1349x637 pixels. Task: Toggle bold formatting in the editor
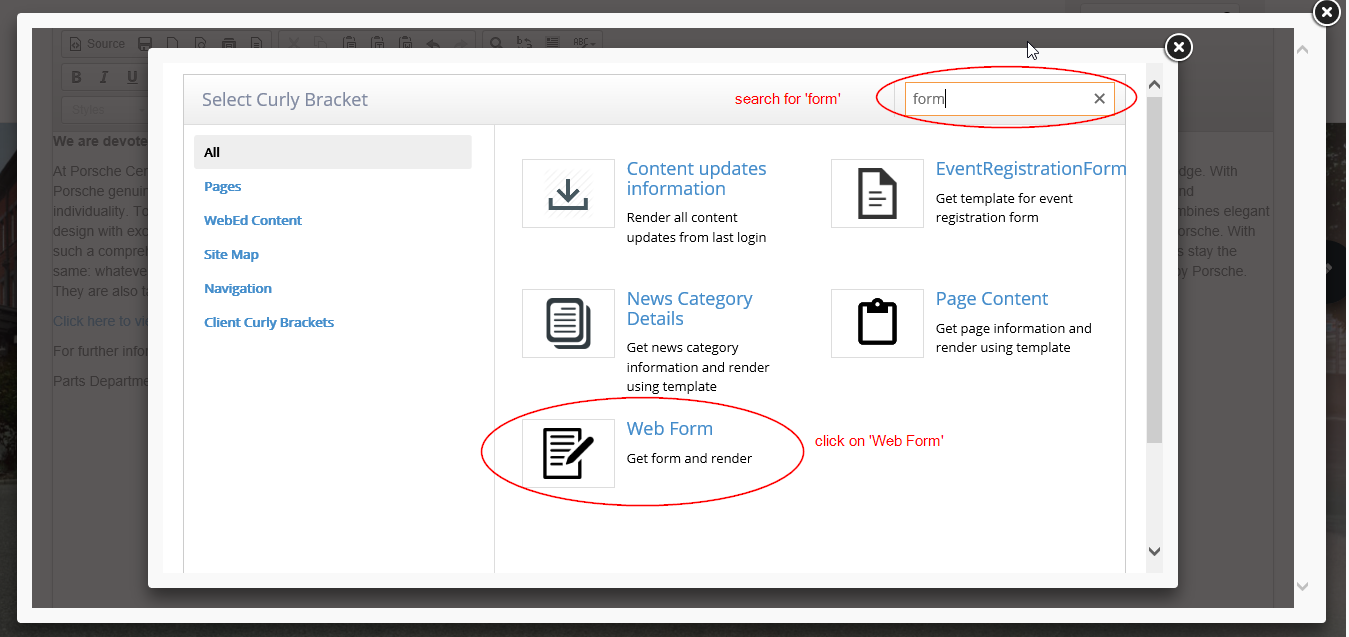pyautogui.click(x=75, y=76)
